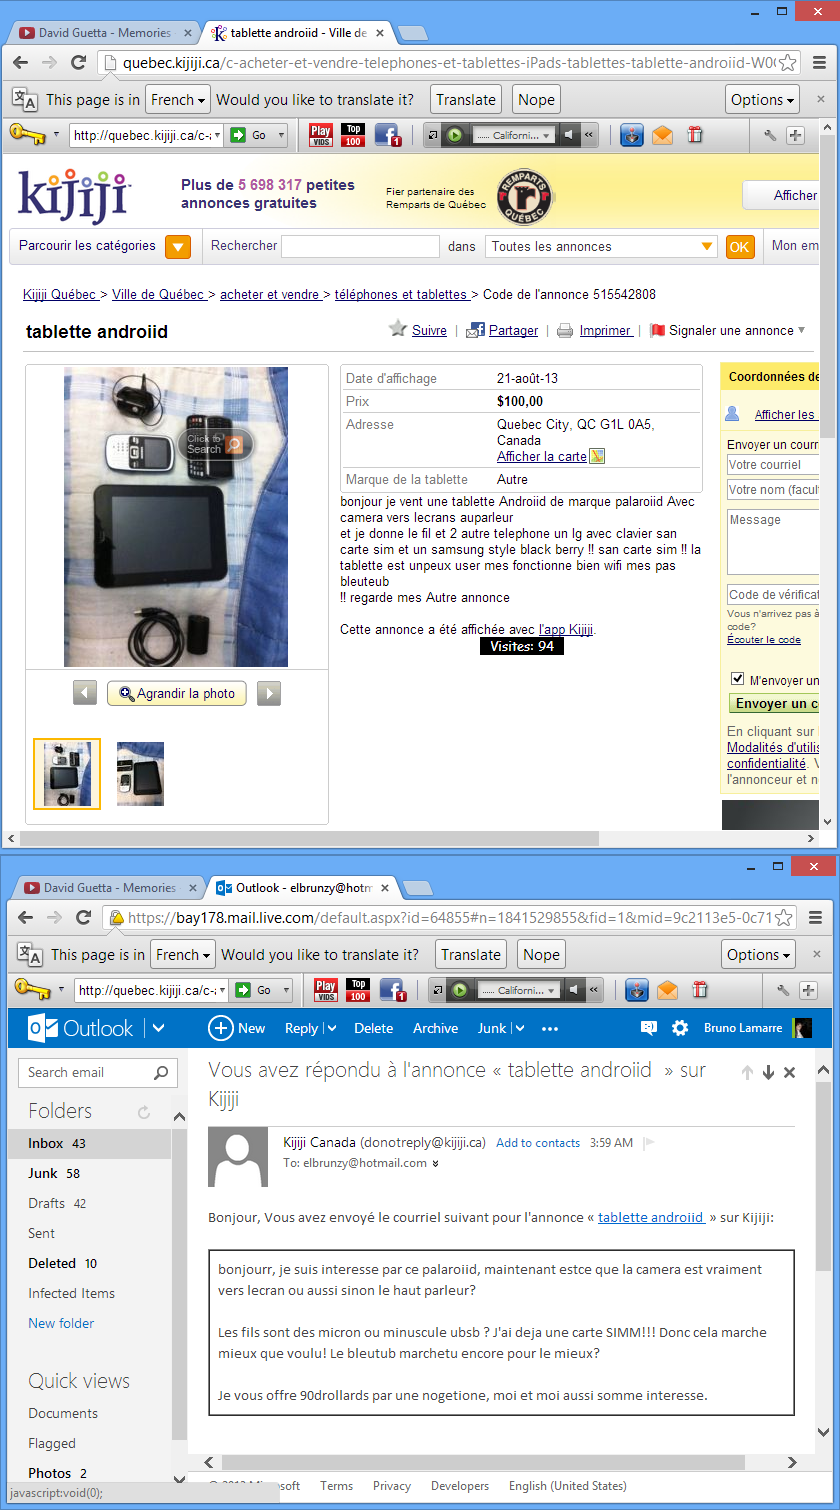The width and height of the screenshot is (840, 1510).
Task: Click Nope button in Outlook window
Action: [541, 955]
